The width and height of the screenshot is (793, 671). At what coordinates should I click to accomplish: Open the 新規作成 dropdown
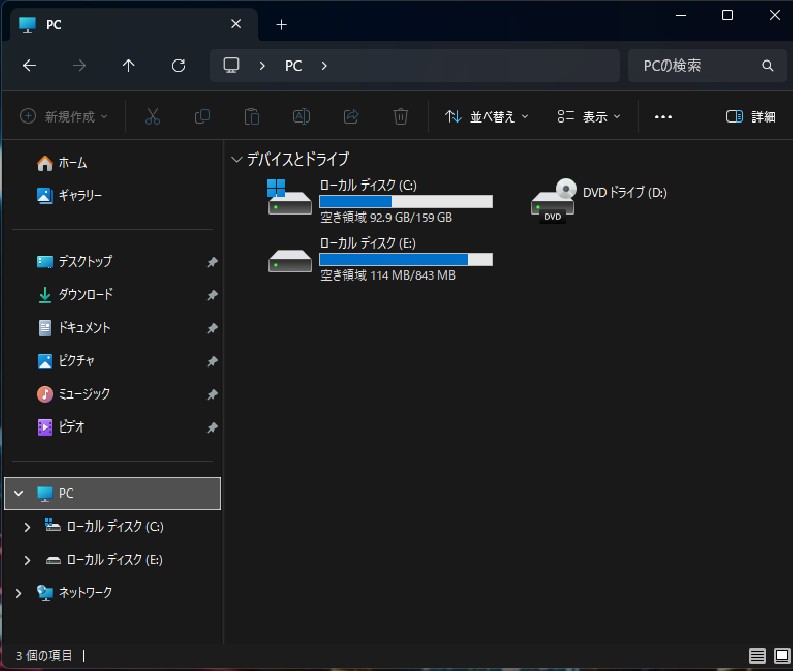click(64, 117)
